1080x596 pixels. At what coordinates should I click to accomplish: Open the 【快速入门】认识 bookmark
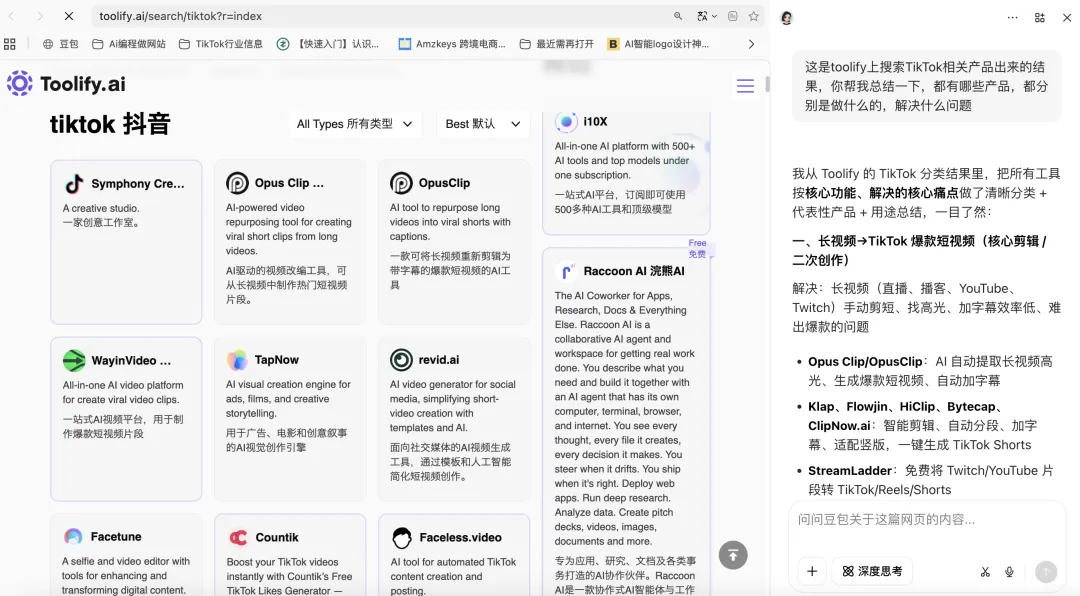[328, 44]
